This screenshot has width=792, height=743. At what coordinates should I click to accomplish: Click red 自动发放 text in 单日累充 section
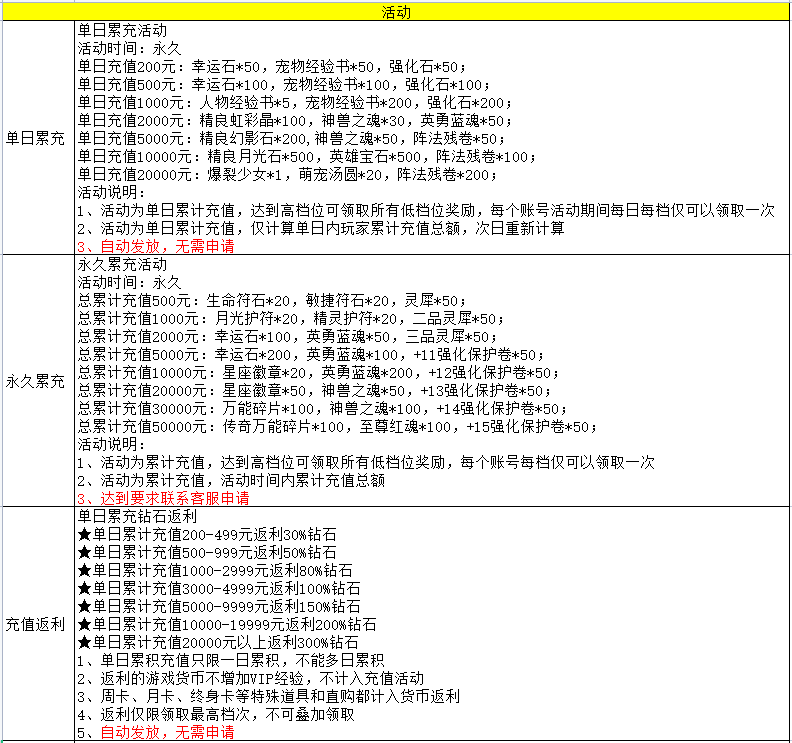pos(130,246)
